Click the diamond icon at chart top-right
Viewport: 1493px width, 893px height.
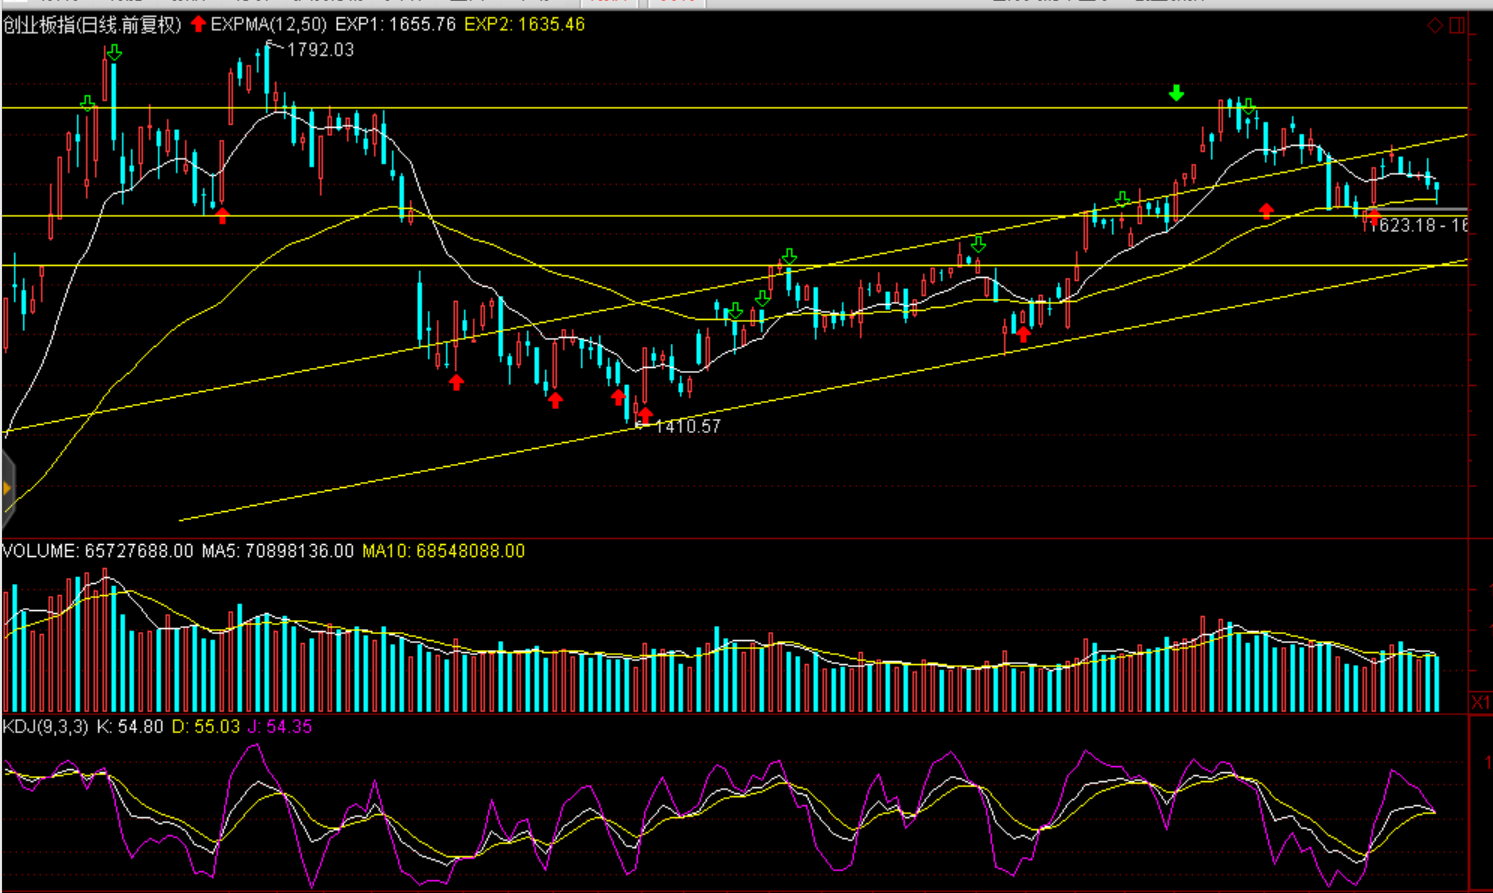(1435, 25)
